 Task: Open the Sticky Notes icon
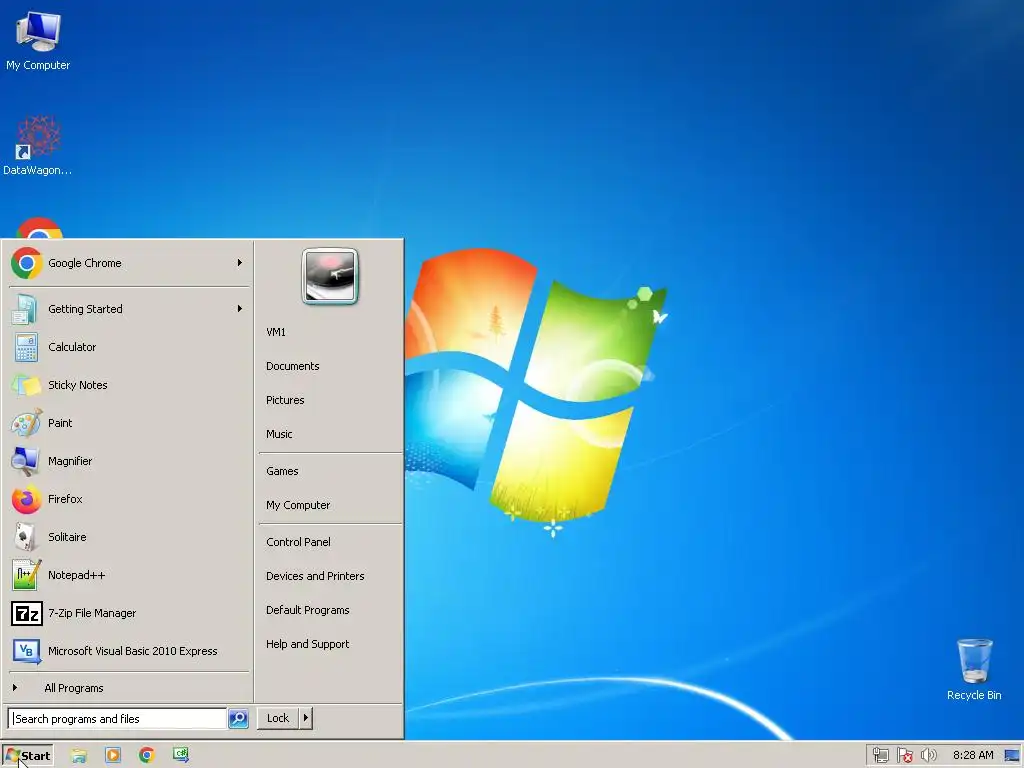tap(26, 385)
